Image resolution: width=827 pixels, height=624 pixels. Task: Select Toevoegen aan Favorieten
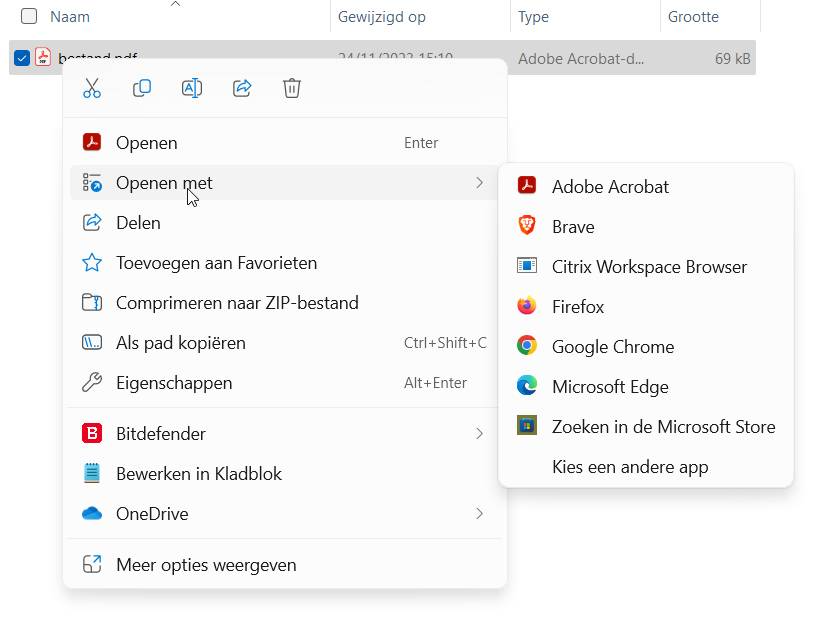(285, 263)
